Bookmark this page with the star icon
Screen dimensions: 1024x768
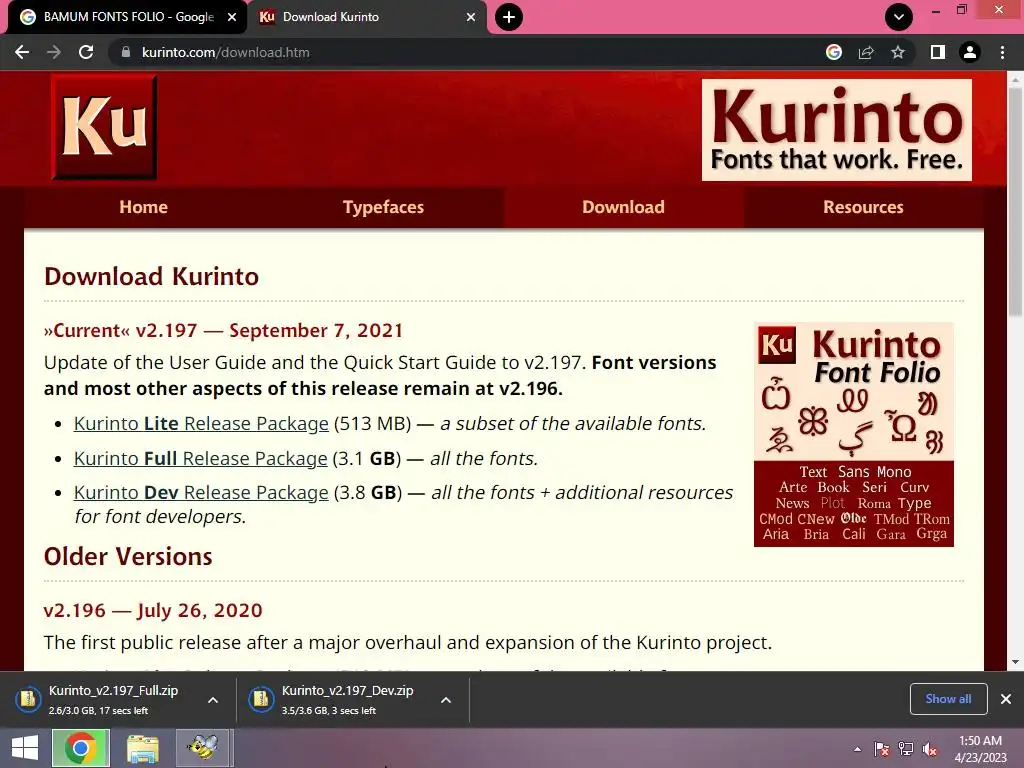point(898,52)
